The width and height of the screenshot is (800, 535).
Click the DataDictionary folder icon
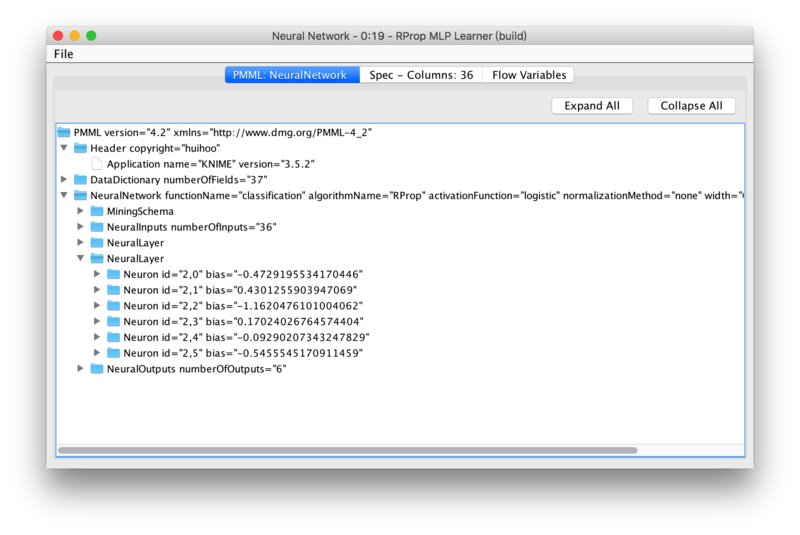81,180
